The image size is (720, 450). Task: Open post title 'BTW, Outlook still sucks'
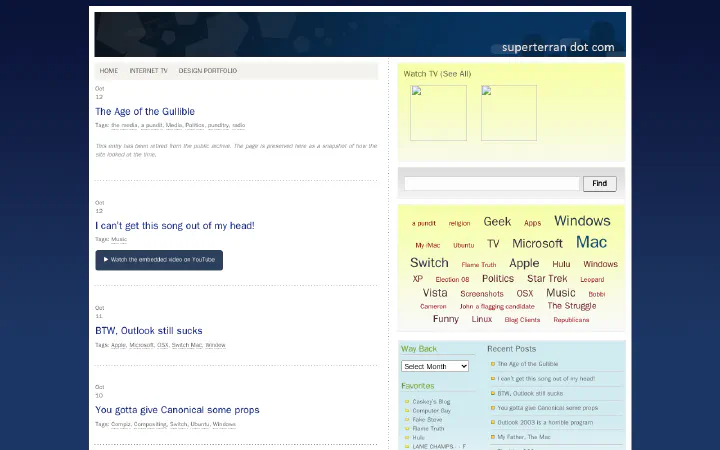point(148,331)
